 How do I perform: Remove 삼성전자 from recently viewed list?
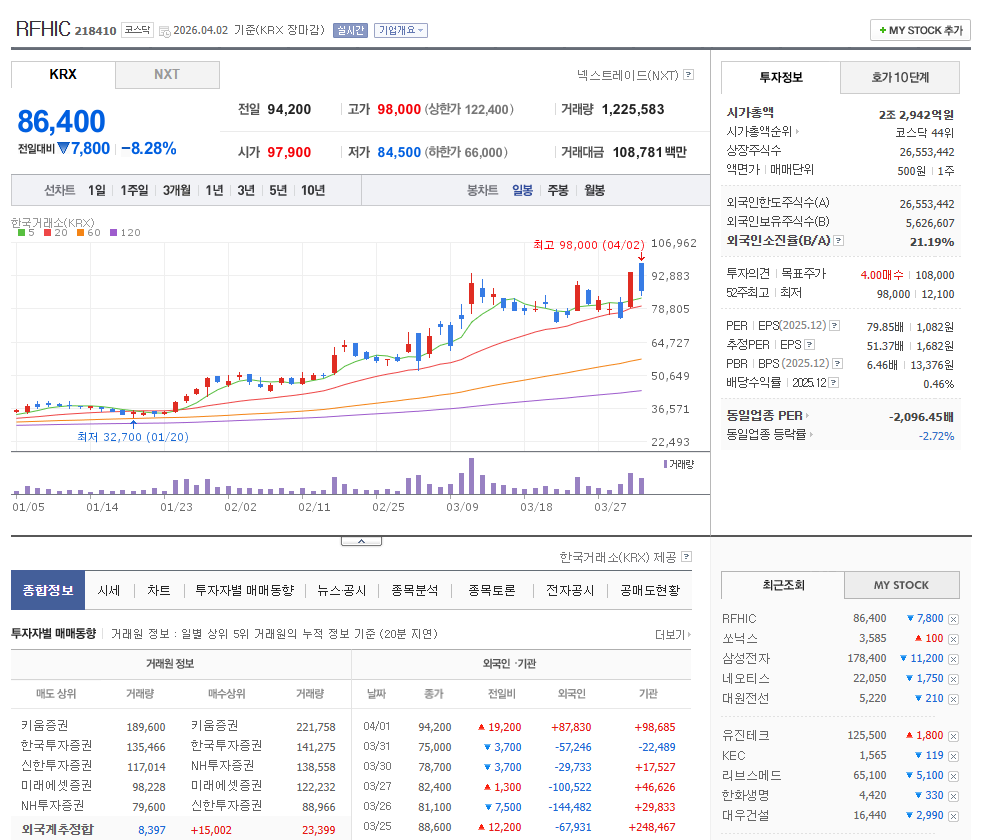point(954,659)
